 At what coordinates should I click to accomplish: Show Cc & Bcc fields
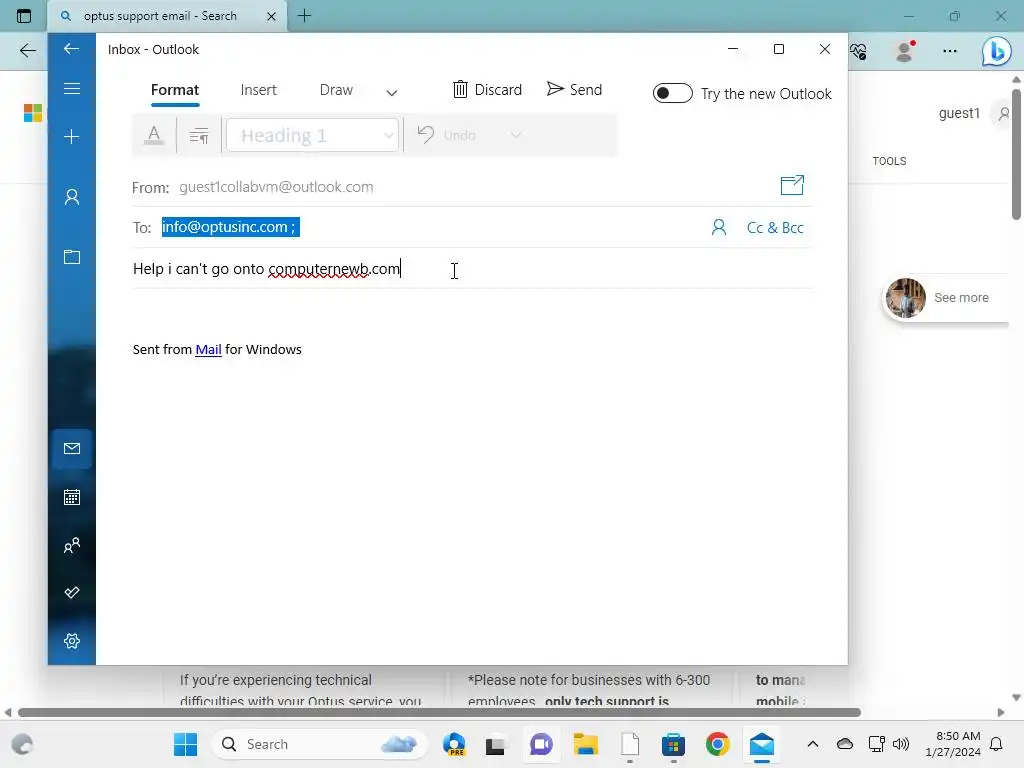[x=775, y=228]
